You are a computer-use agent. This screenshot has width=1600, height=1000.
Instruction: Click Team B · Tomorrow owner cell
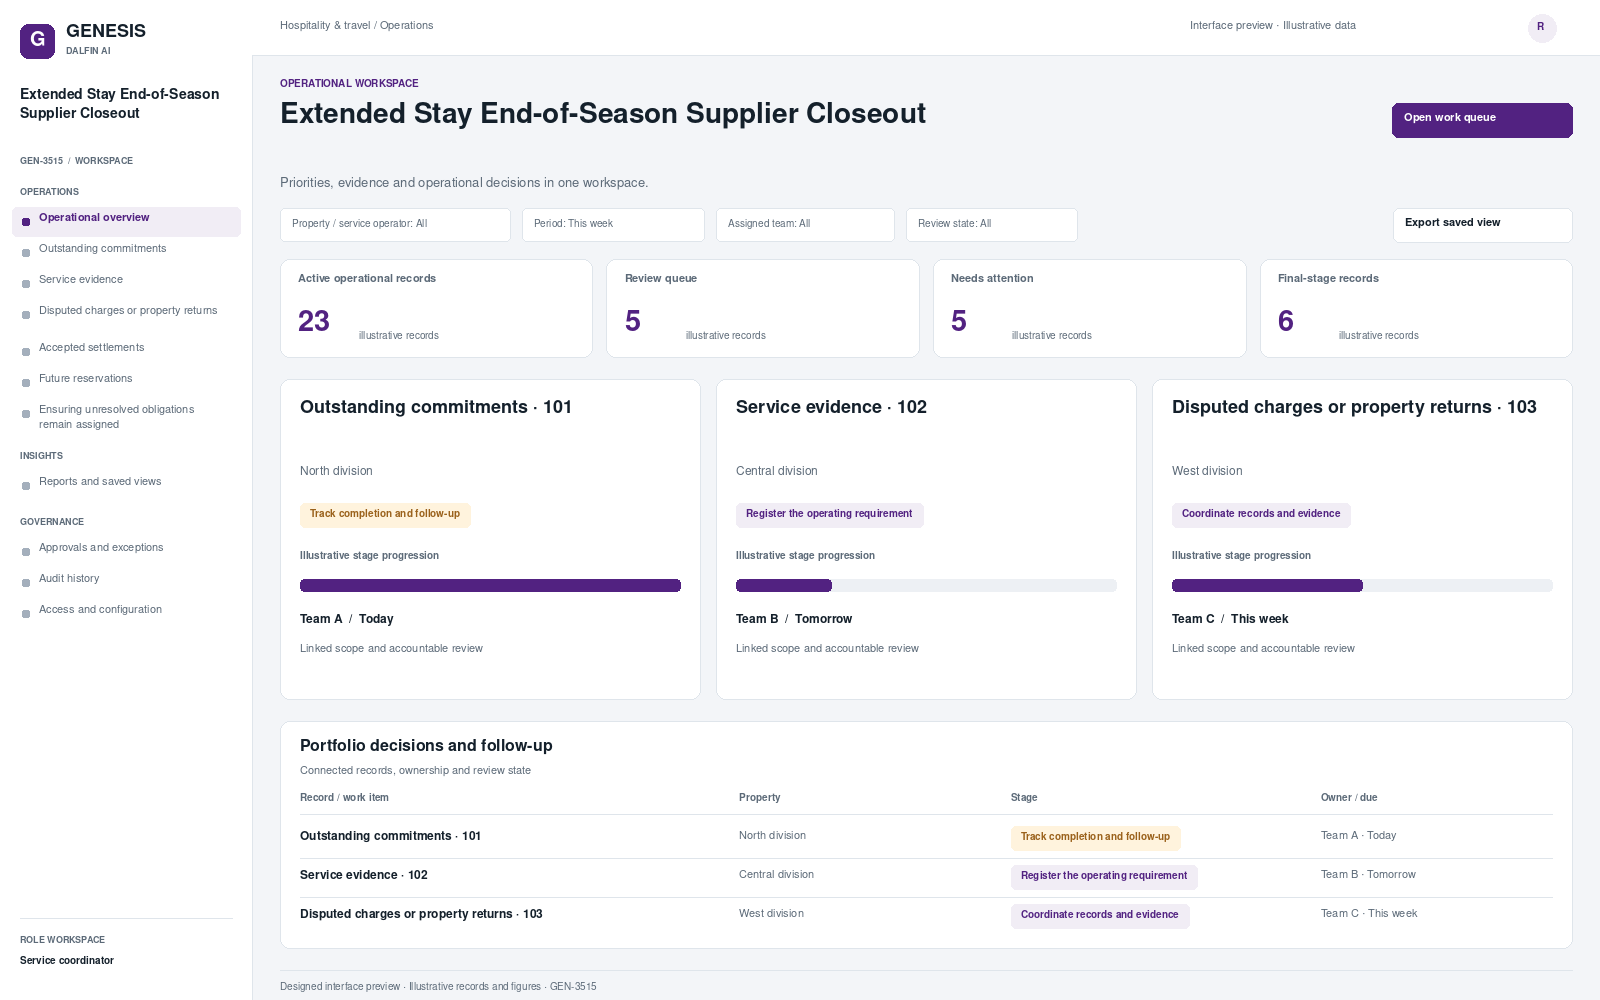pos(1368,875)
